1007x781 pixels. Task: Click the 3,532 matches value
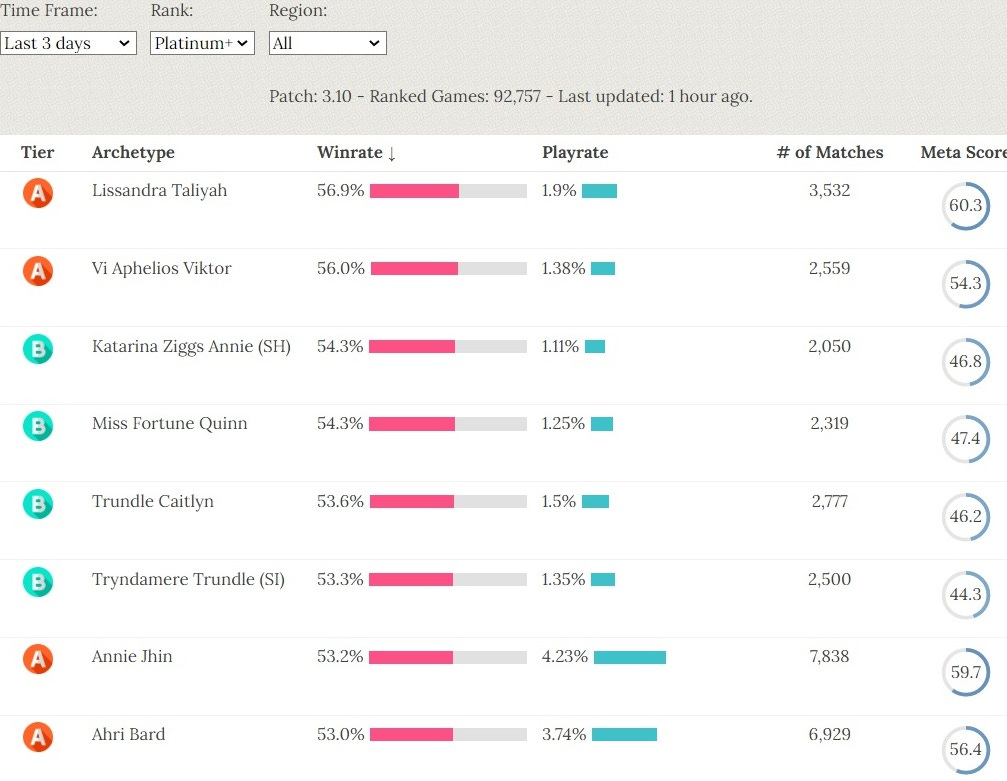[x=829, y=190]
